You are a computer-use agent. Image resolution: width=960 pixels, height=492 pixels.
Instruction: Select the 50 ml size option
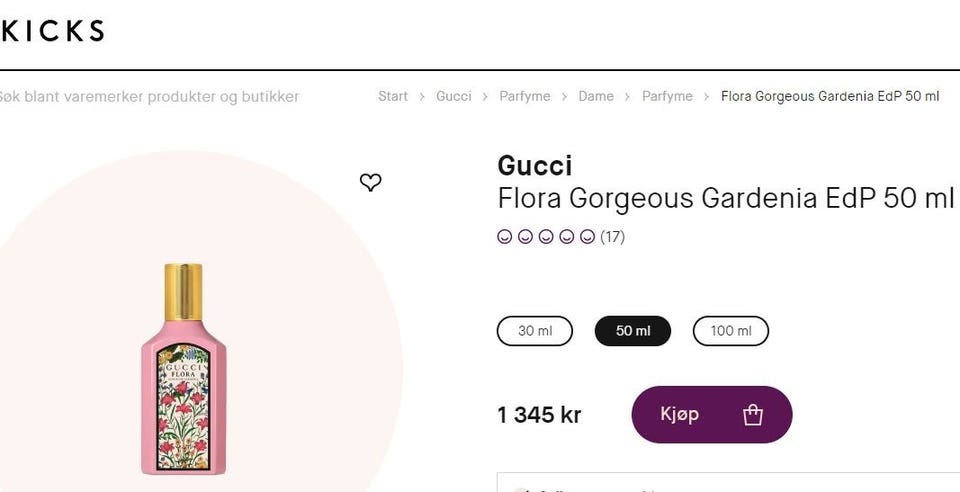tap(633, 331)
